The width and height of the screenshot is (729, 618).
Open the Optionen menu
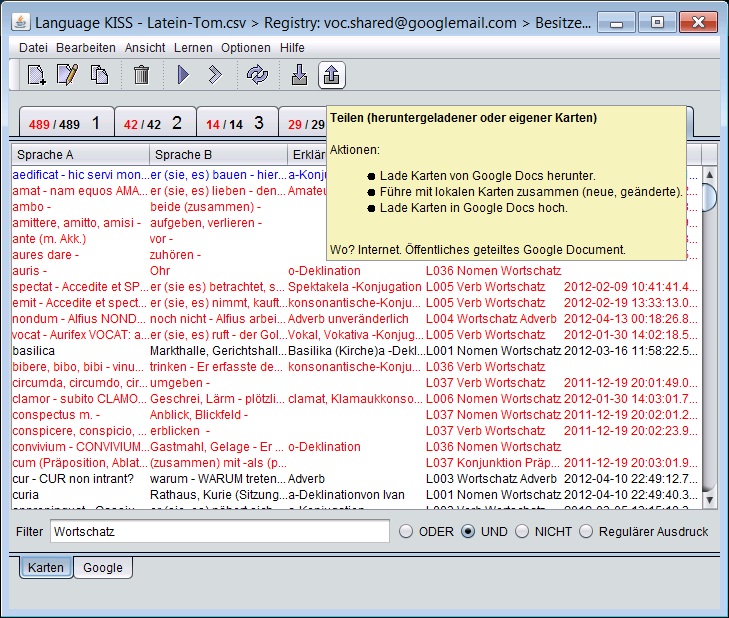click(x=245, y=48)
